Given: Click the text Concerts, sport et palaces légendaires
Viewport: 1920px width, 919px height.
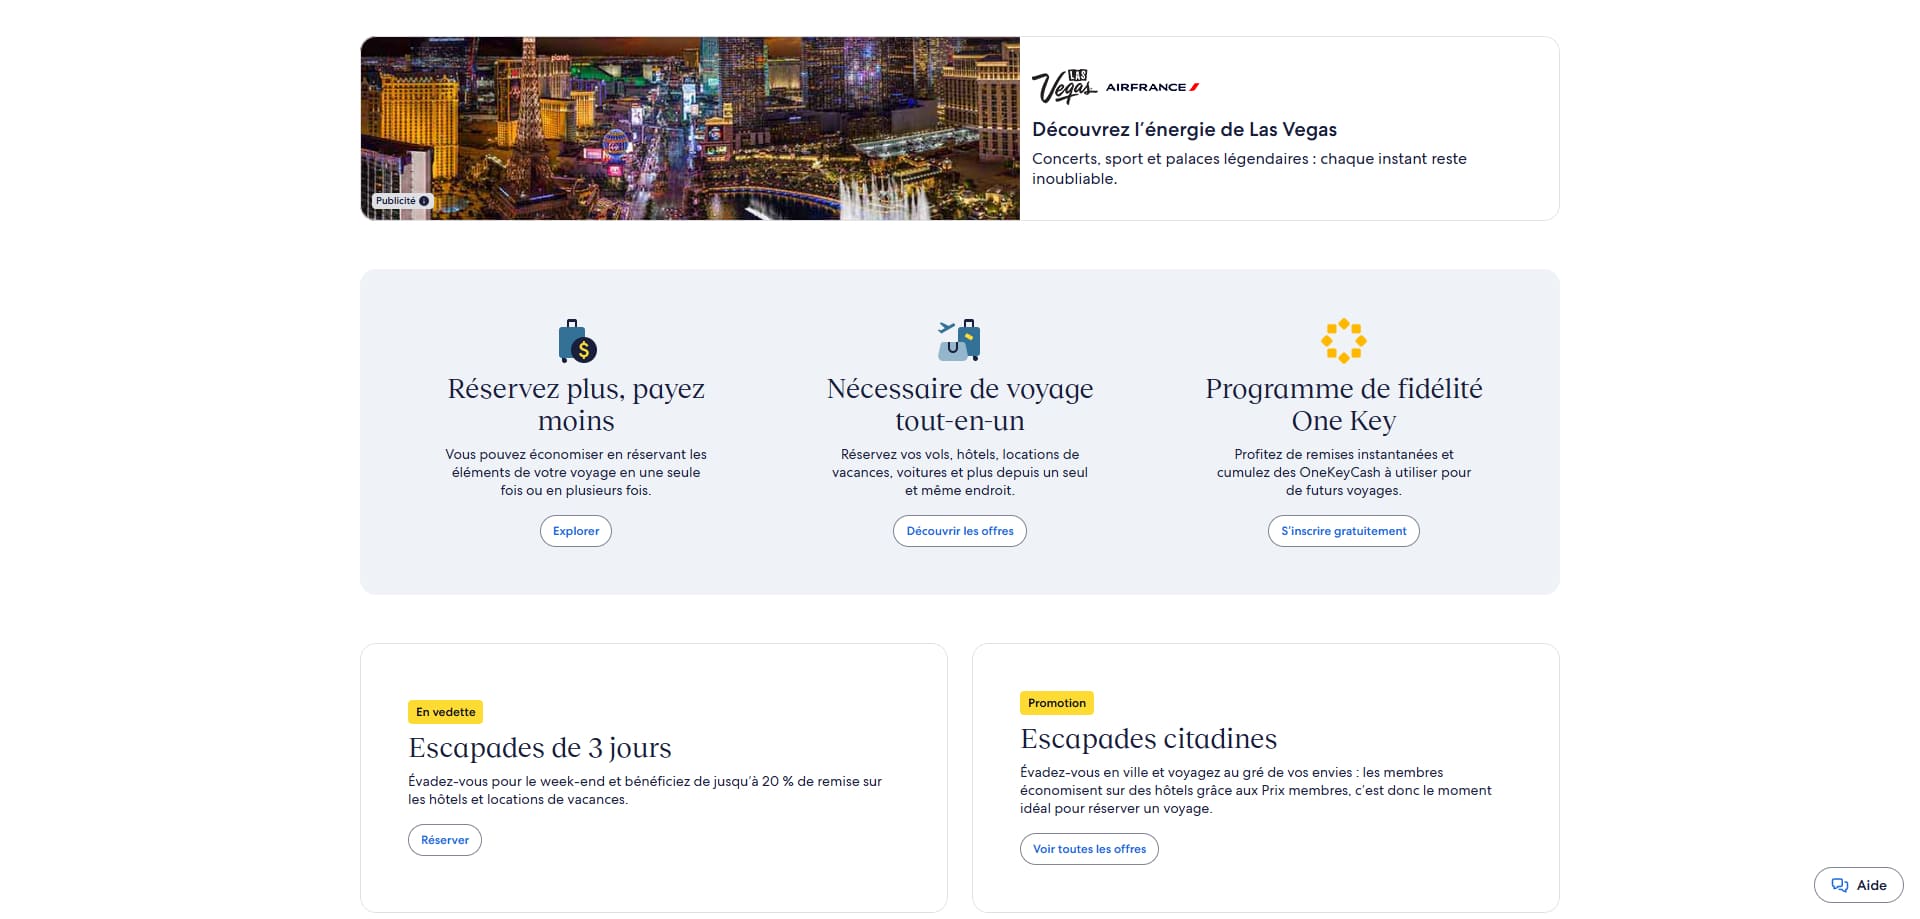Looking at the screenshot, I should 1249,169.
